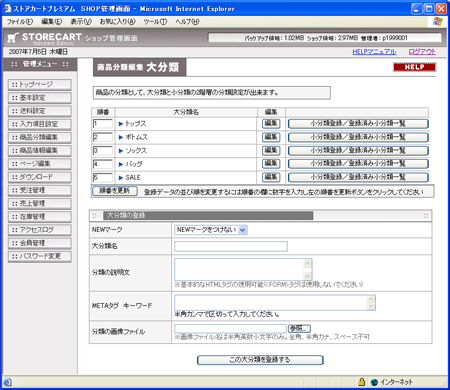Open ダウンロード in sidebar
Screen dimensions: 450x390
coord(40,177)
